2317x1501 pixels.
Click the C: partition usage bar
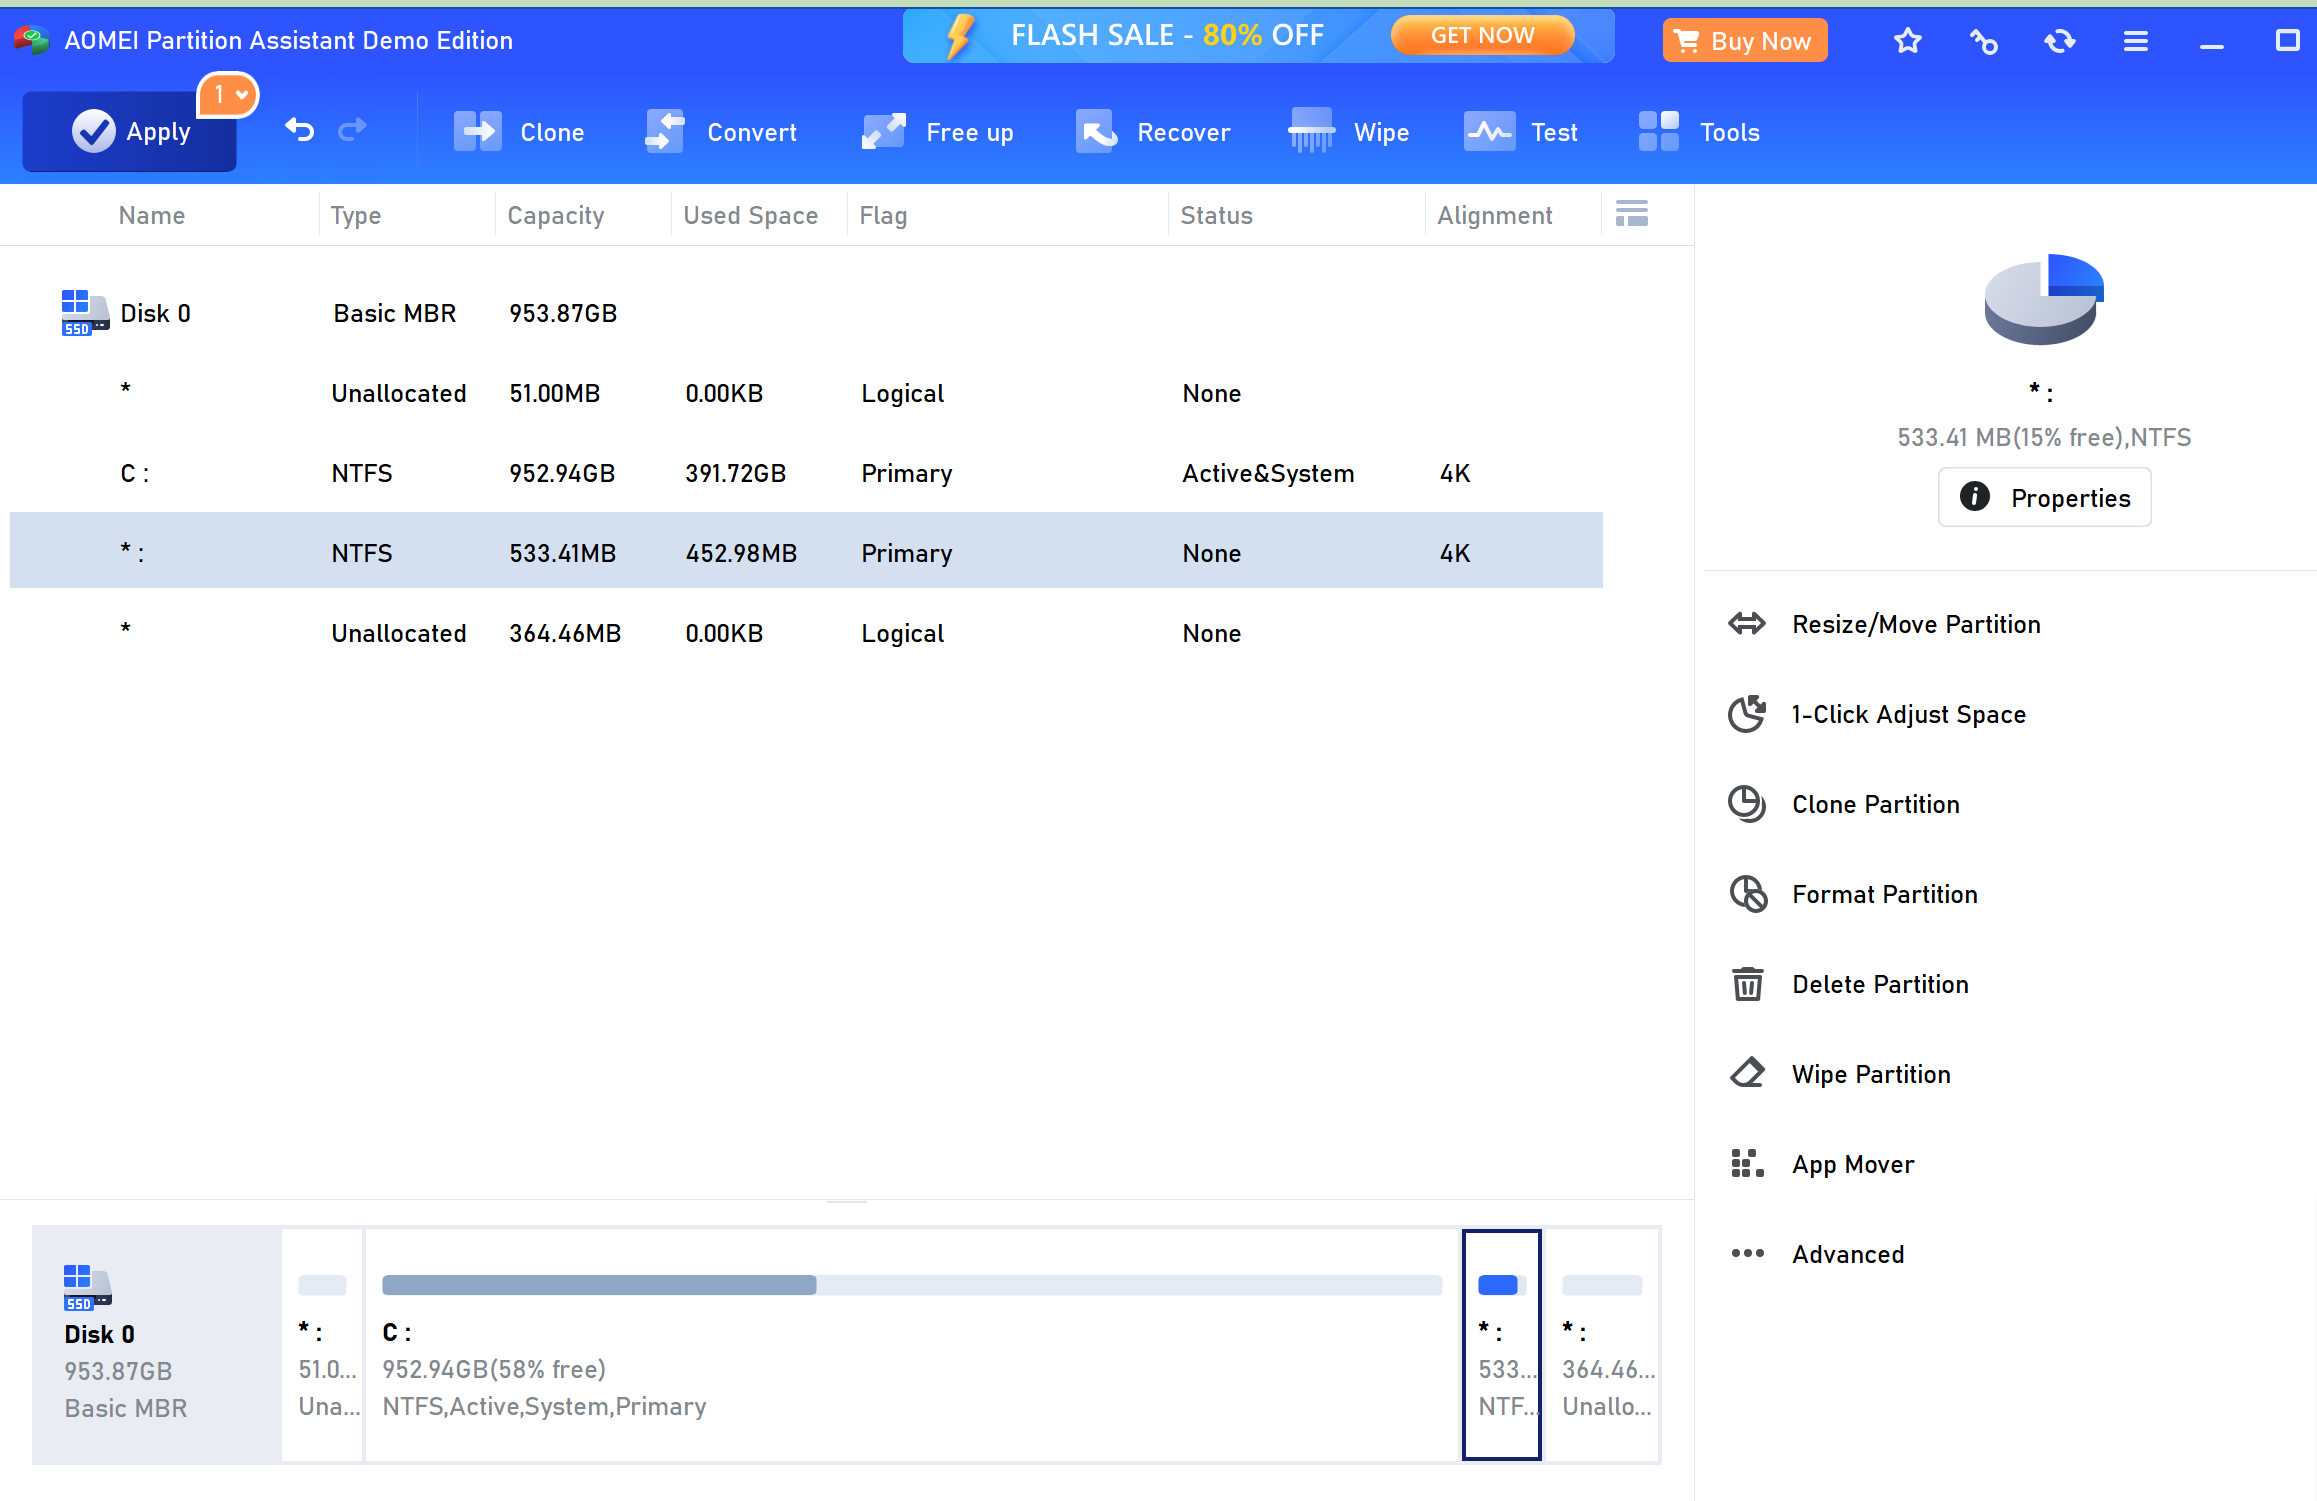(x=912, y=1285)
